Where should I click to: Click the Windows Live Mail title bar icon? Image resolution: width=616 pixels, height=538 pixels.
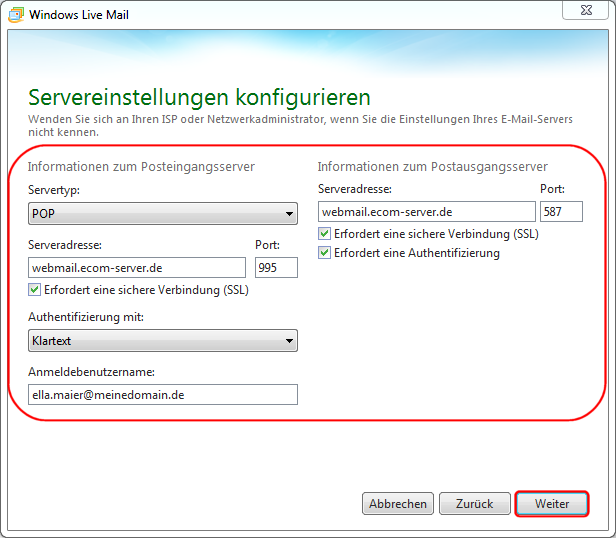click(16, 15)
